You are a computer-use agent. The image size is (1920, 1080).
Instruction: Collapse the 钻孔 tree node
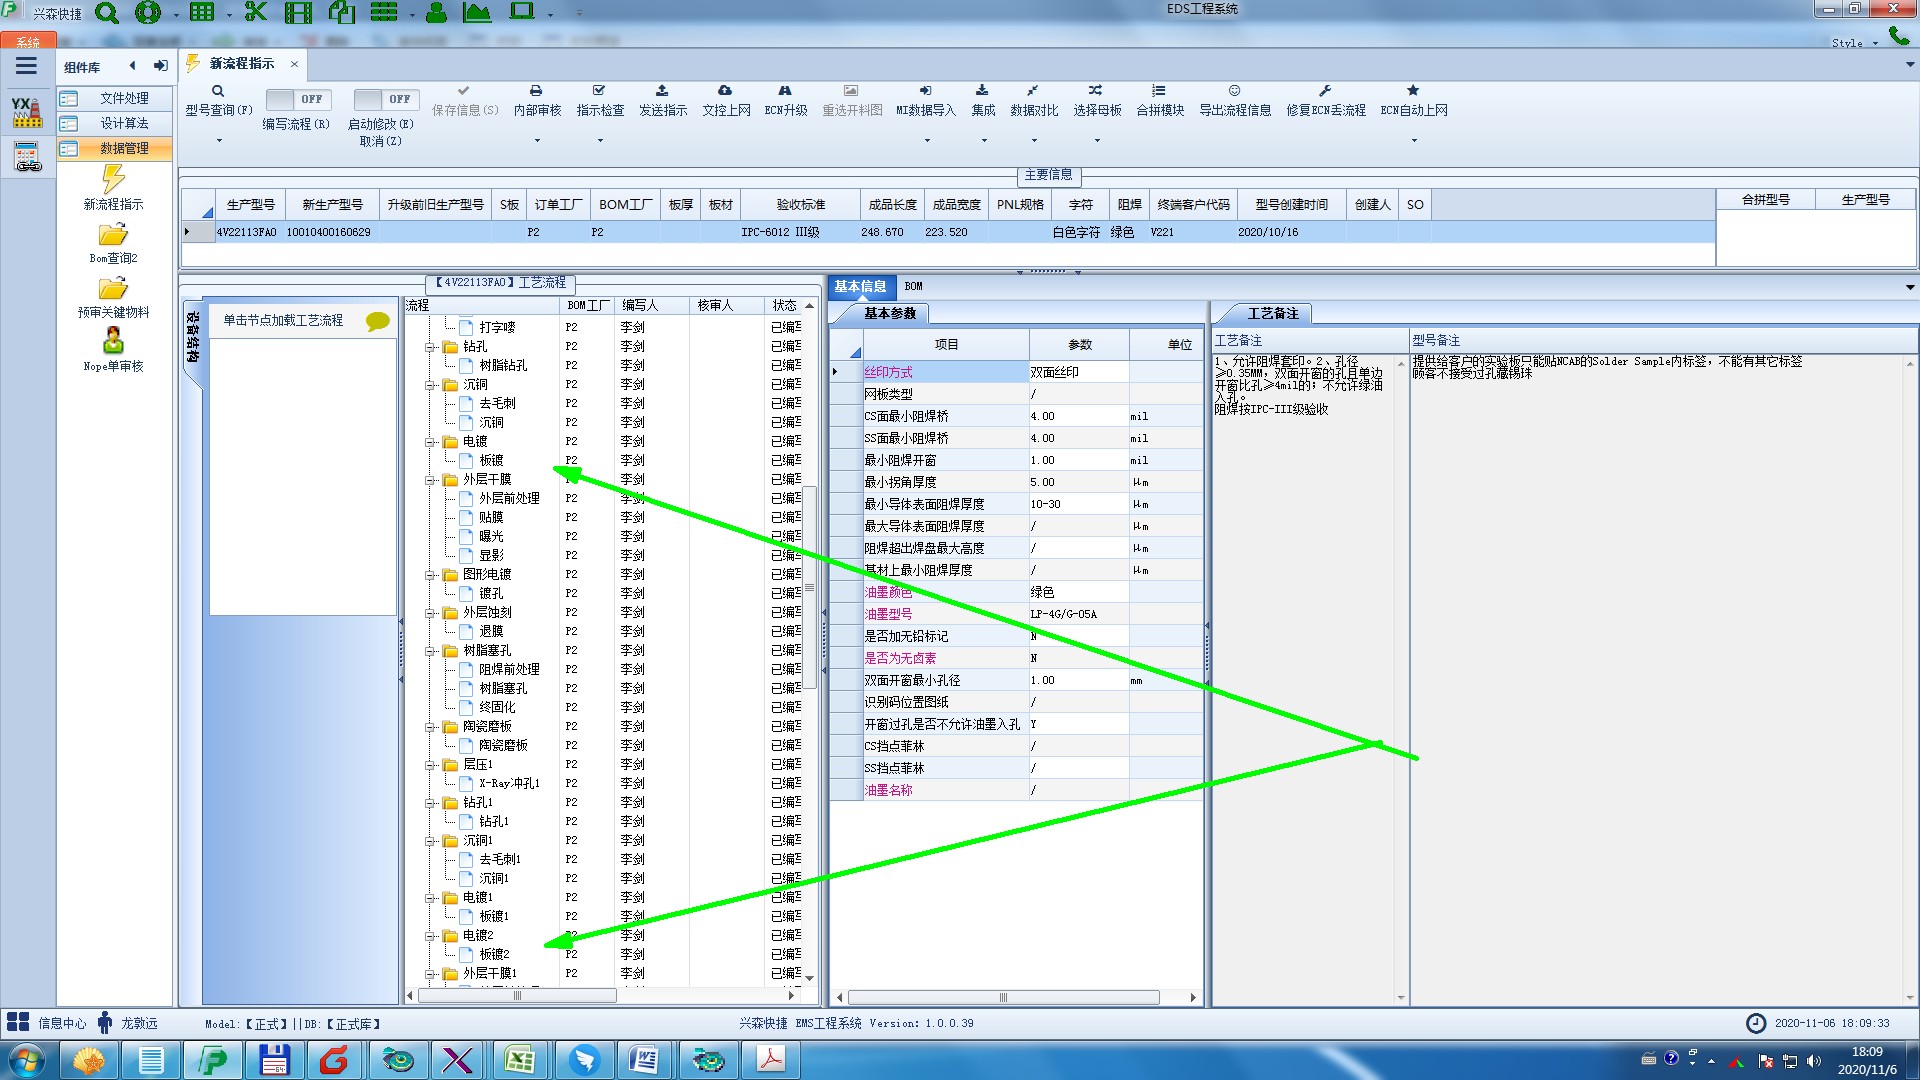[430, 347]
